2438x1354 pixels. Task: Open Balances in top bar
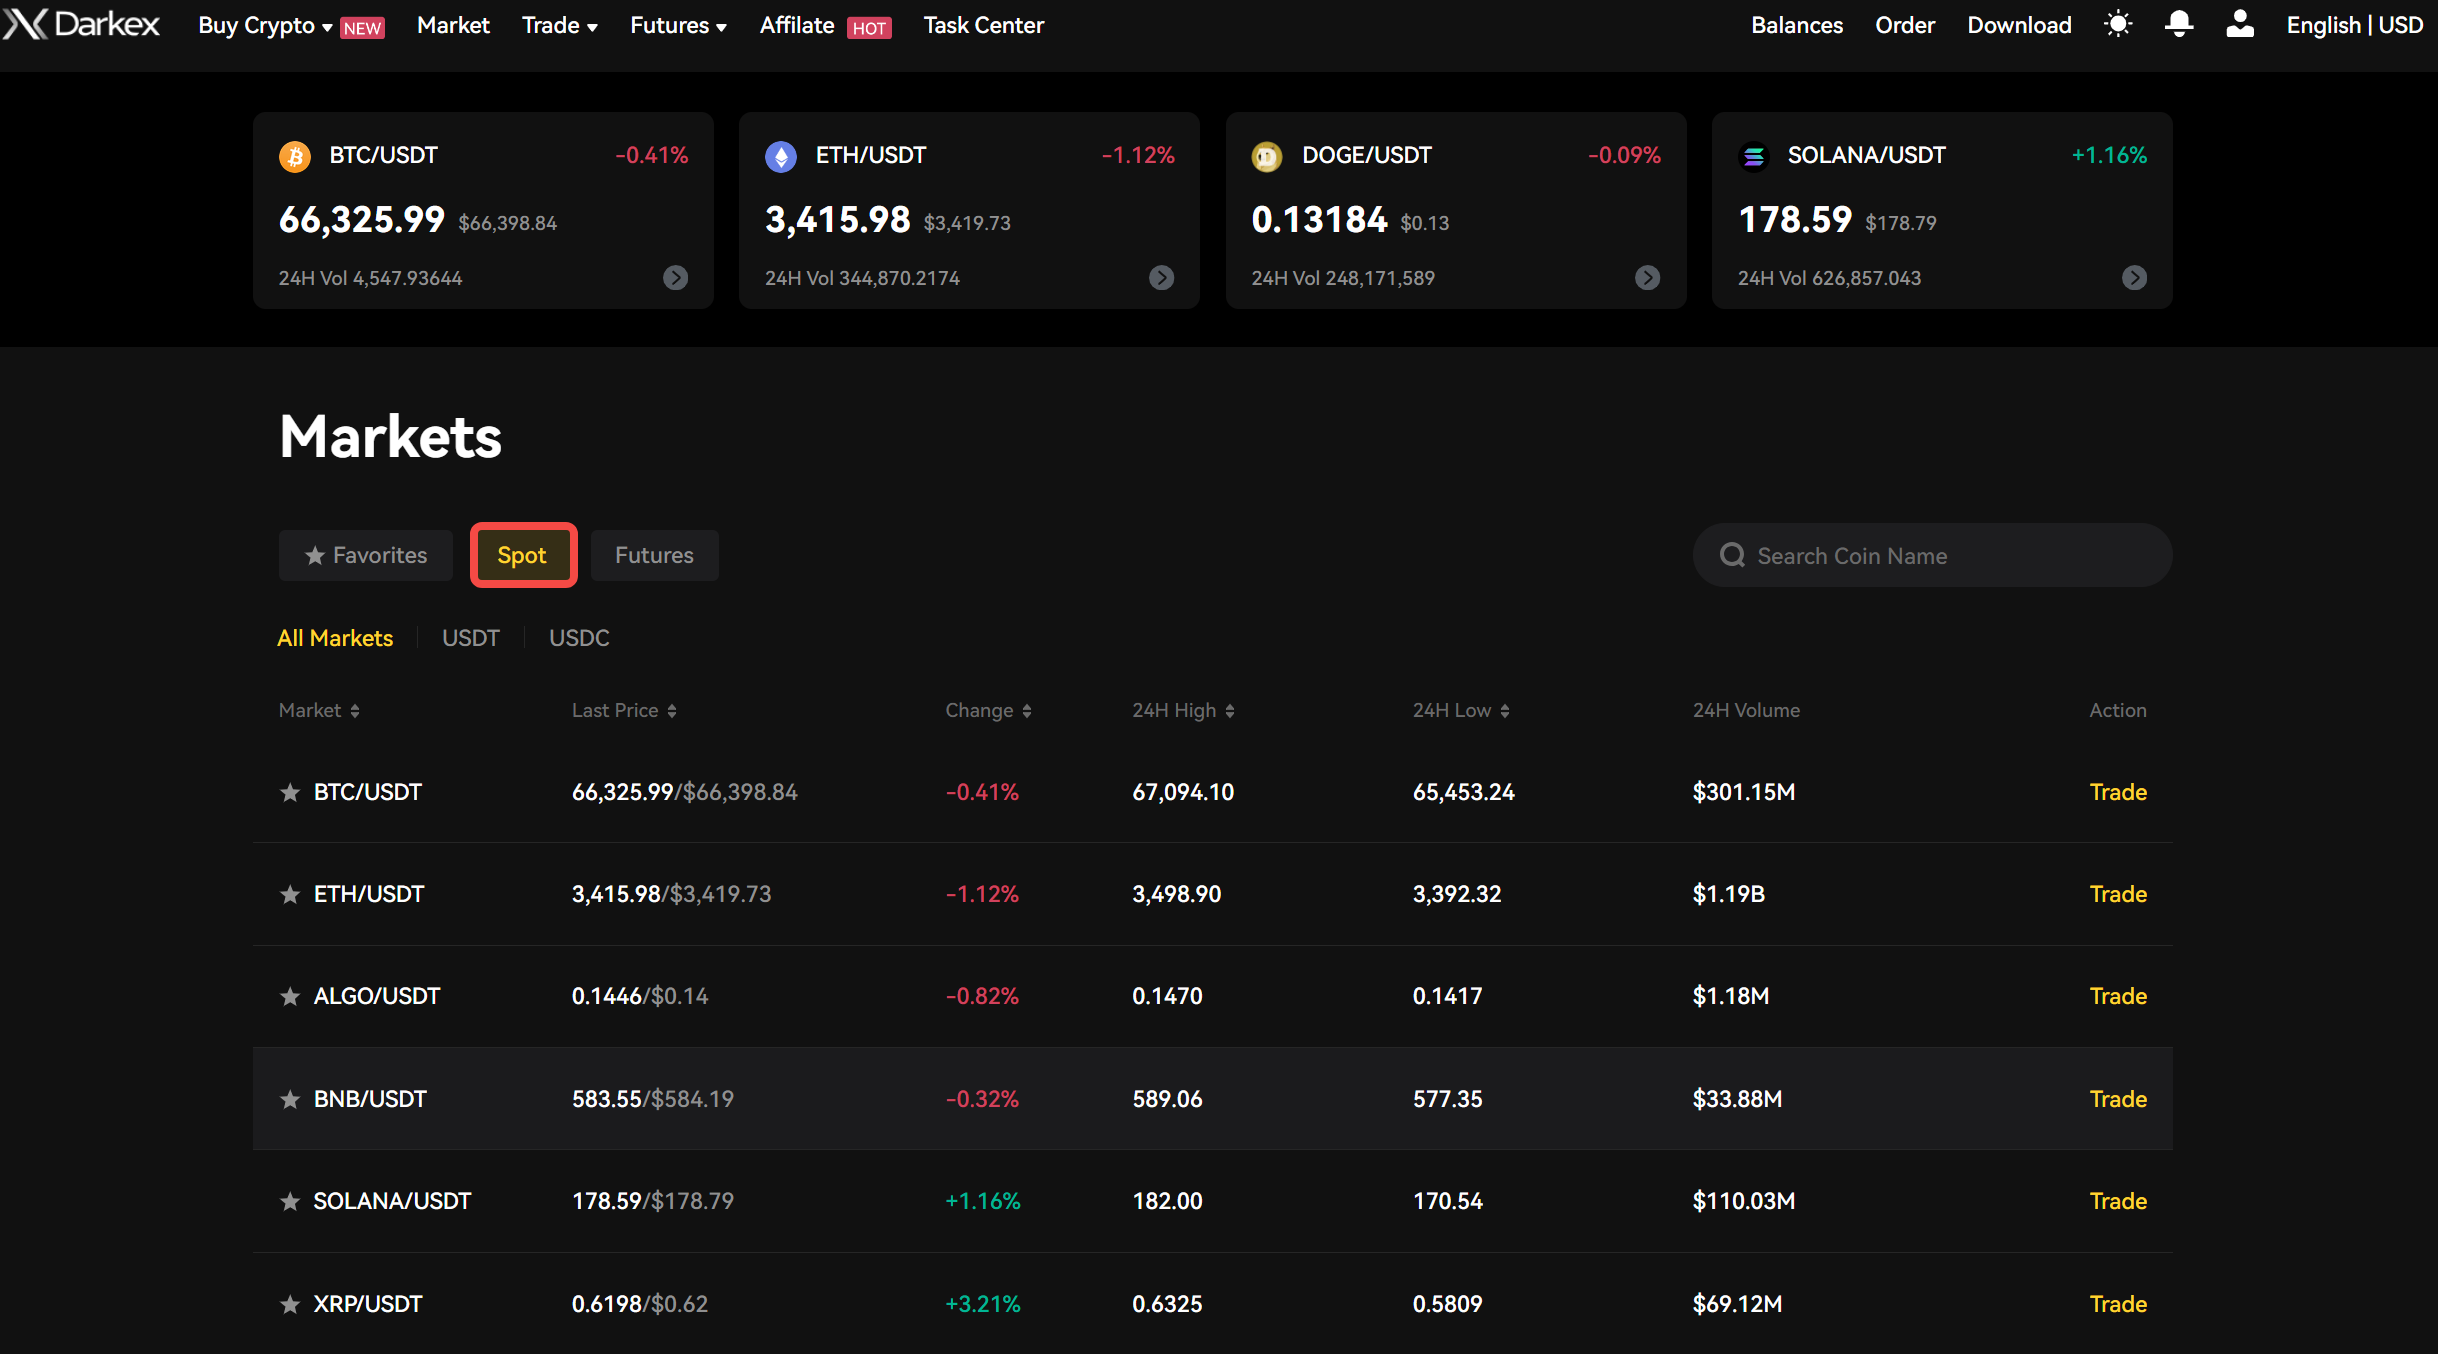pos(1797,26)
